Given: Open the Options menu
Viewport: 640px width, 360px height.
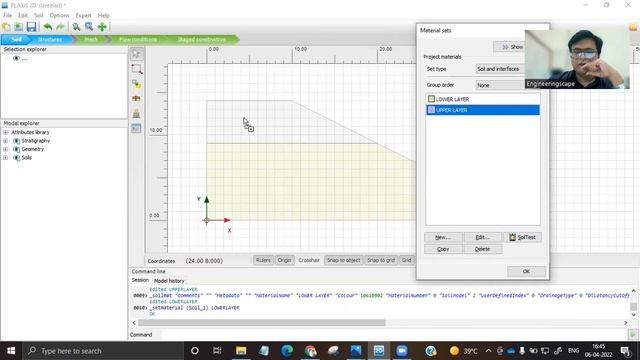Looking at the screenshot, I should pos(59,15).
